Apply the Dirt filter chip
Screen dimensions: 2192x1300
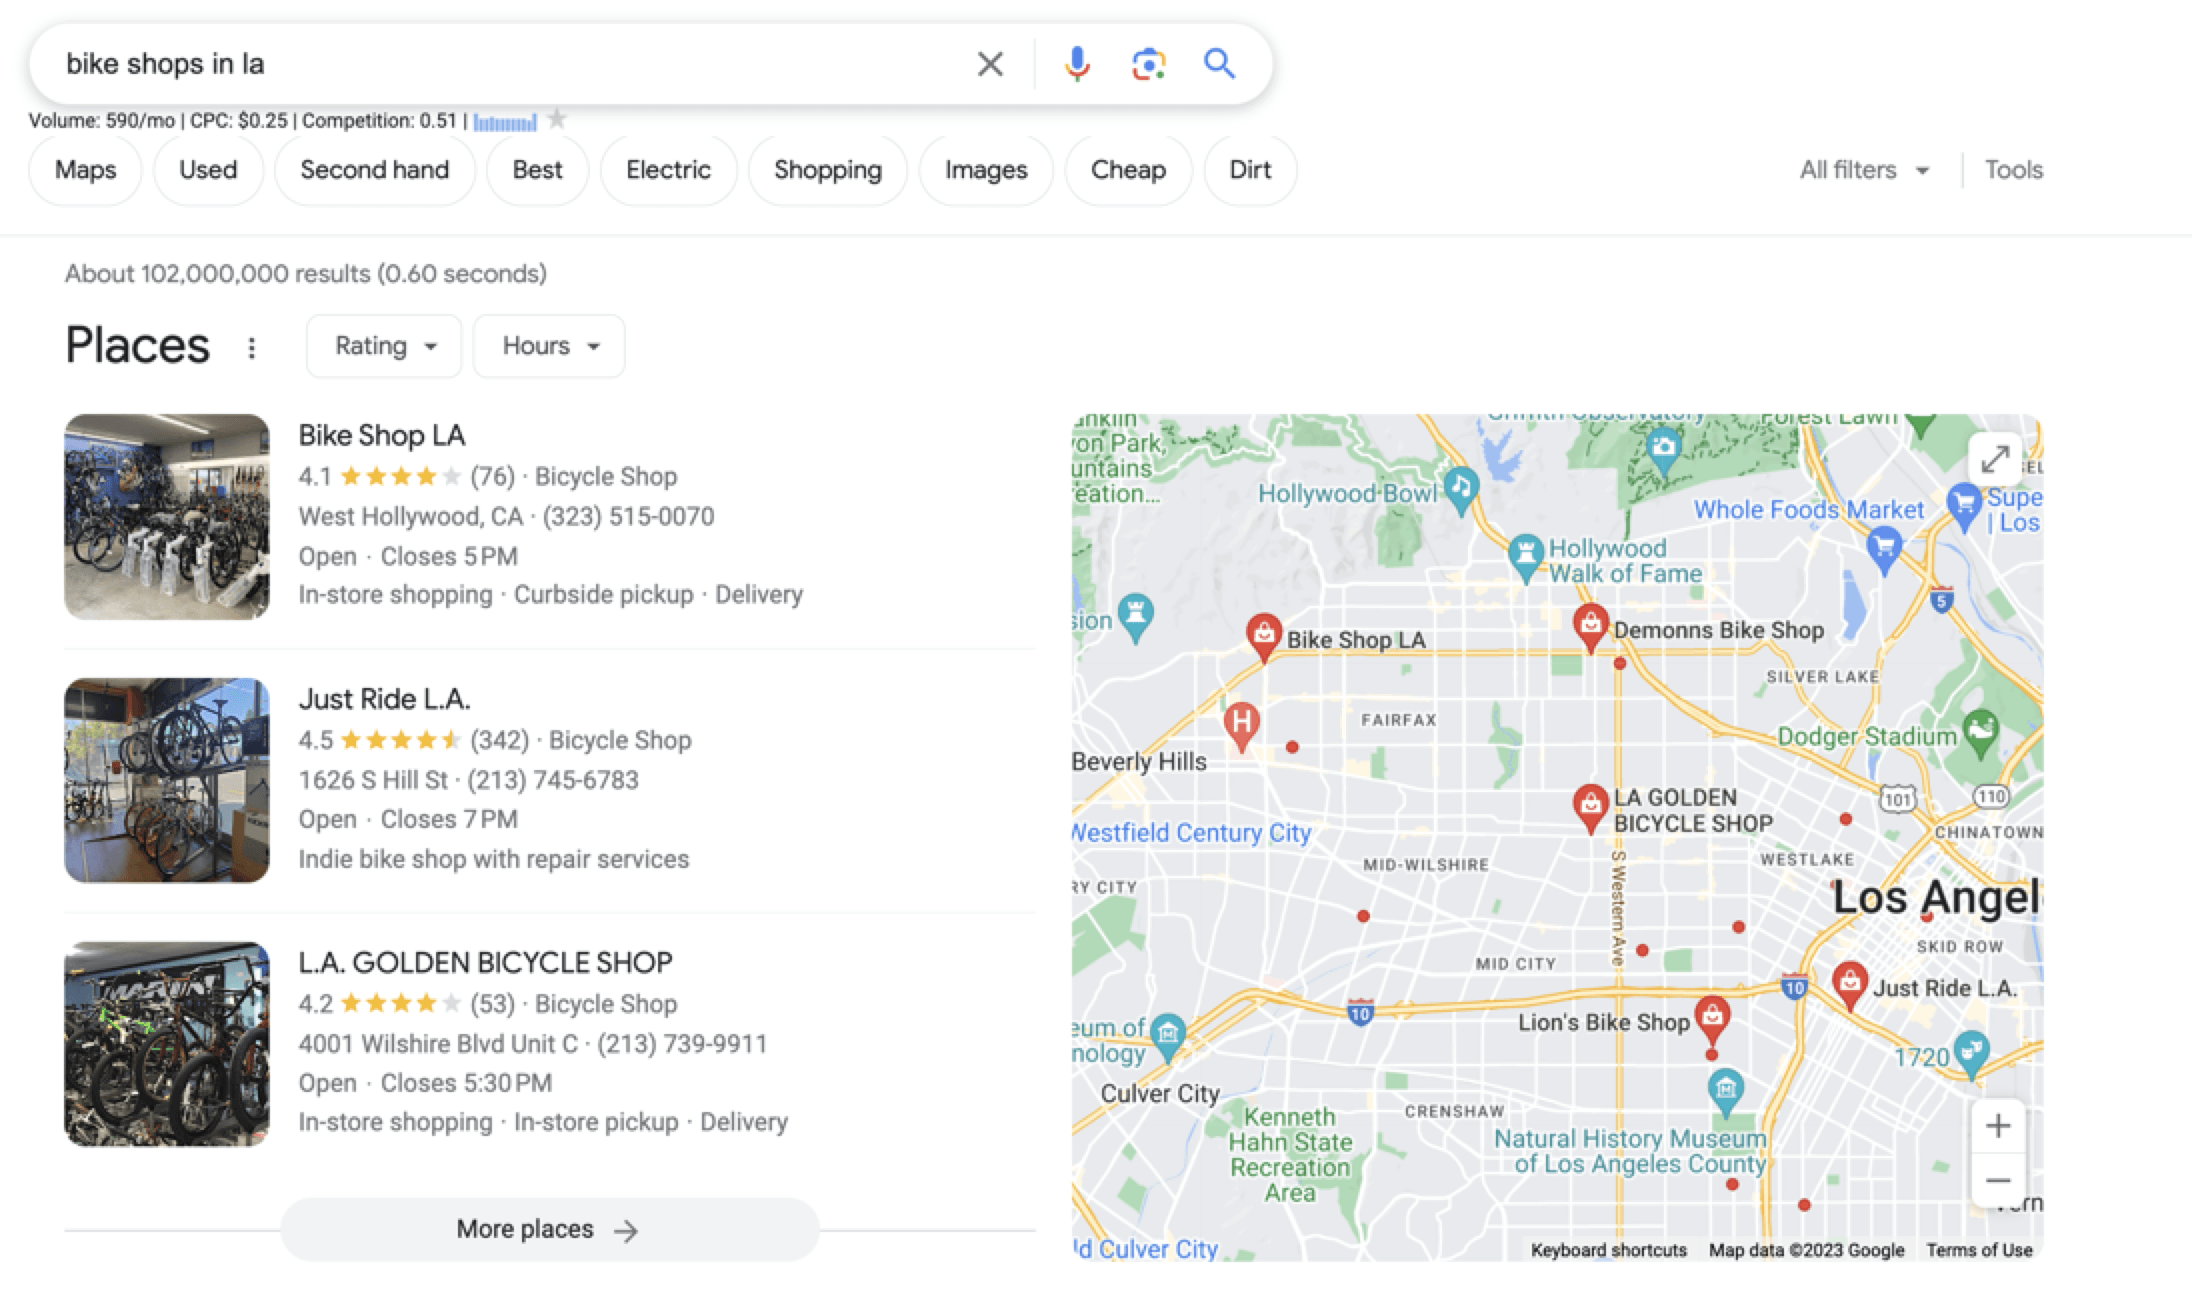pos(1250,170)
